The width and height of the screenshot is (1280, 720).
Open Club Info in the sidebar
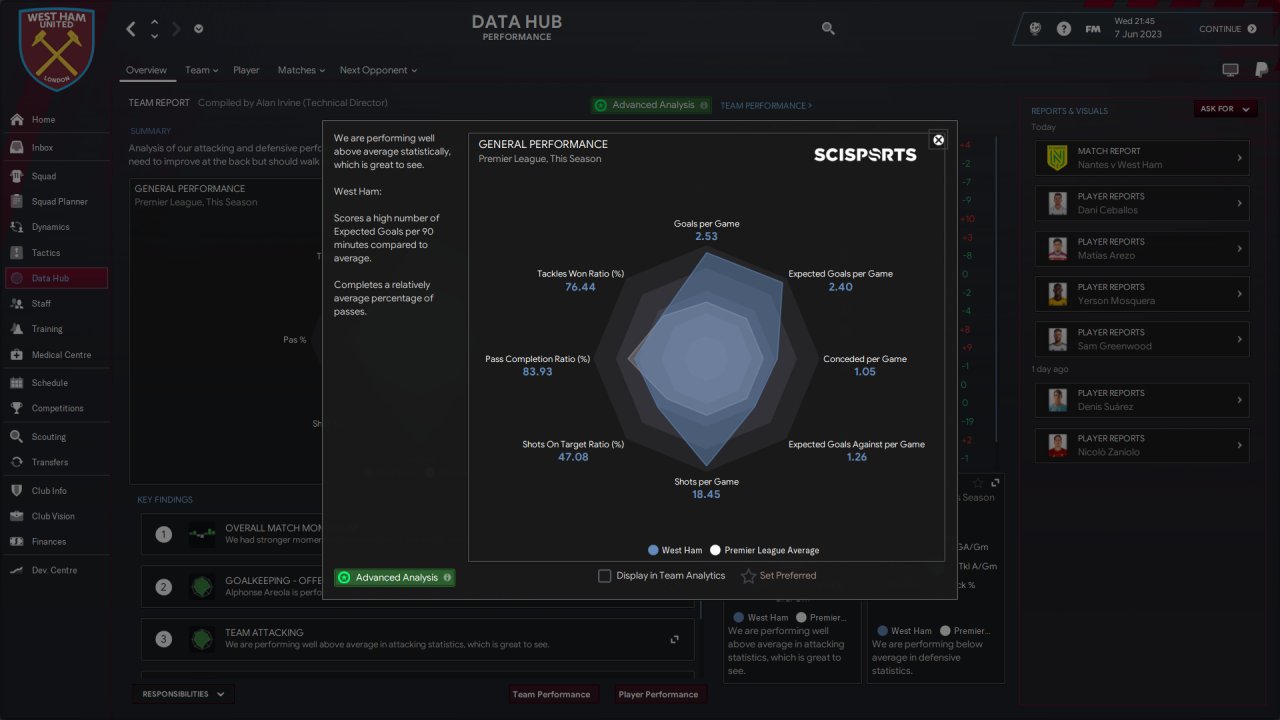(55, 491)
